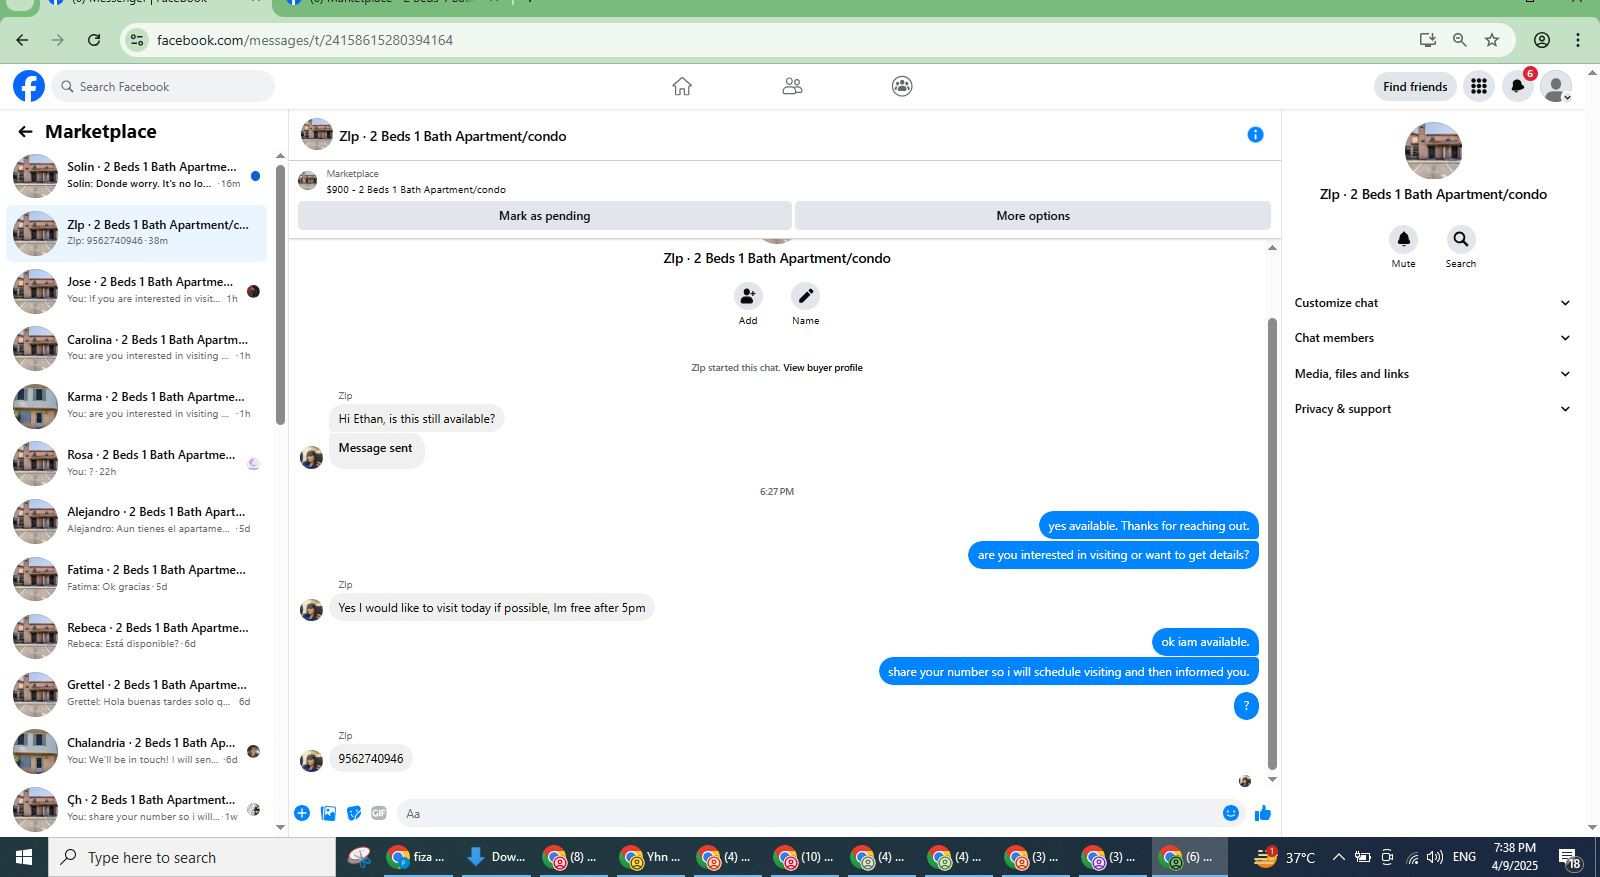The height and width of the screenshot is (877, 1600).
Task: Bookmark this page with star icon
Action: (x=1492, y=40)
